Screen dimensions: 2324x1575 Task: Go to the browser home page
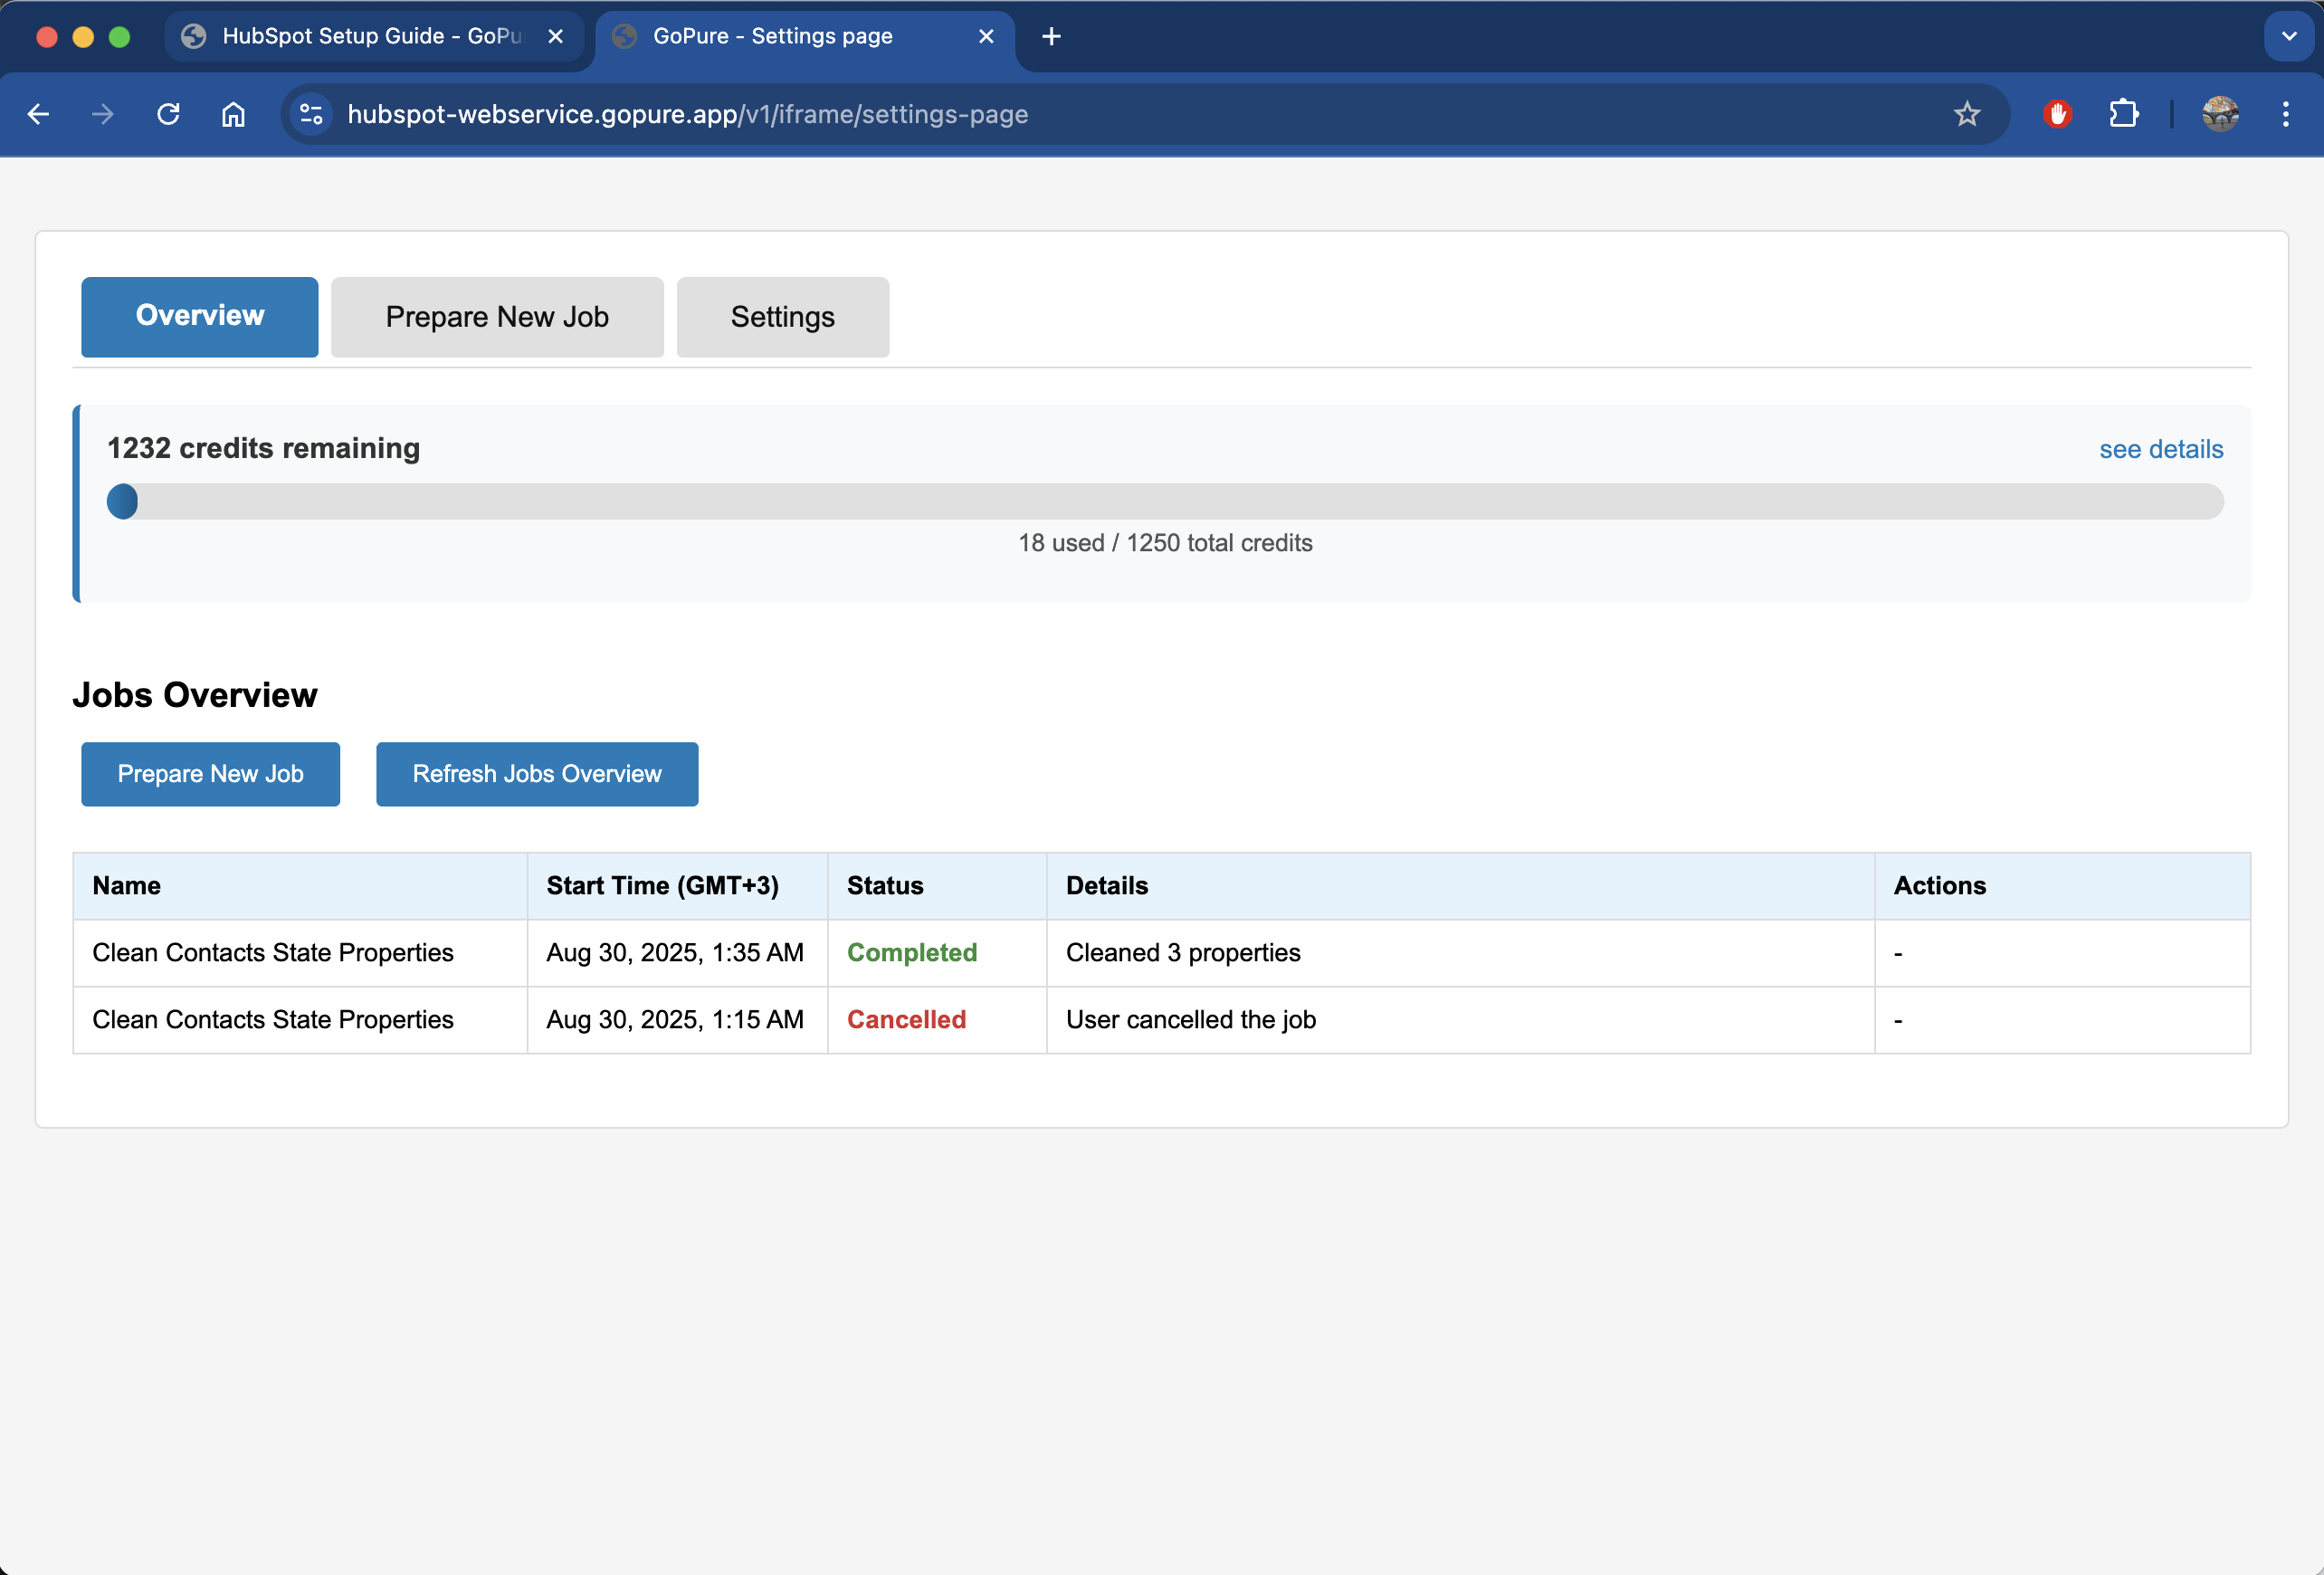(233, 114)
